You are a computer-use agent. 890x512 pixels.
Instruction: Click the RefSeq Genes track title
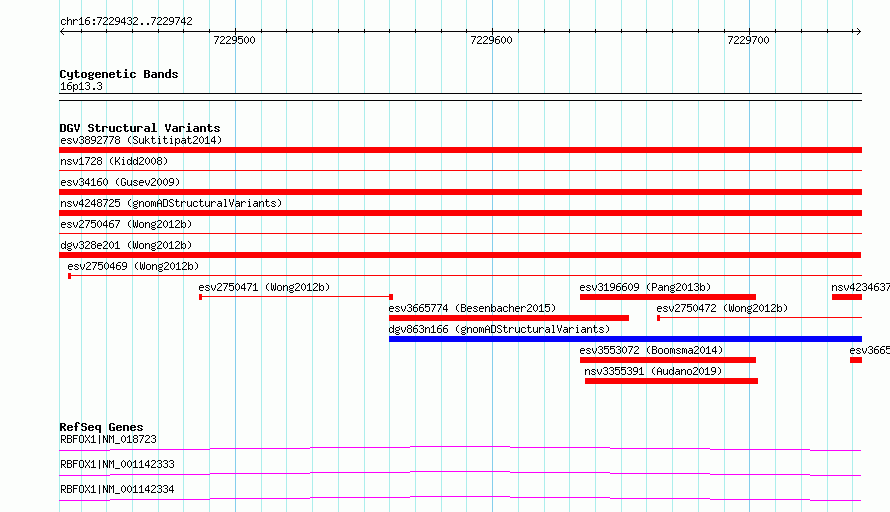(x=102, y=427)
